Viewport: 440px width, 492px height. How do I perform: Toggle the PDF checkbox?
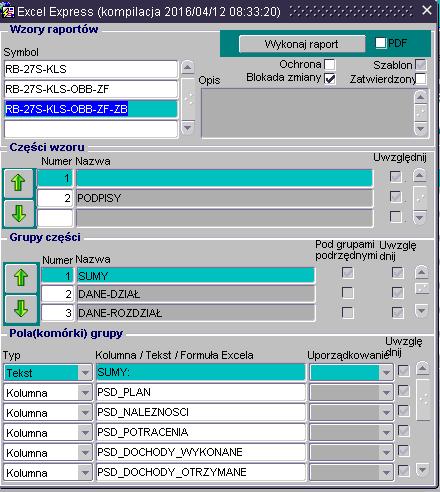coord(380,43)
